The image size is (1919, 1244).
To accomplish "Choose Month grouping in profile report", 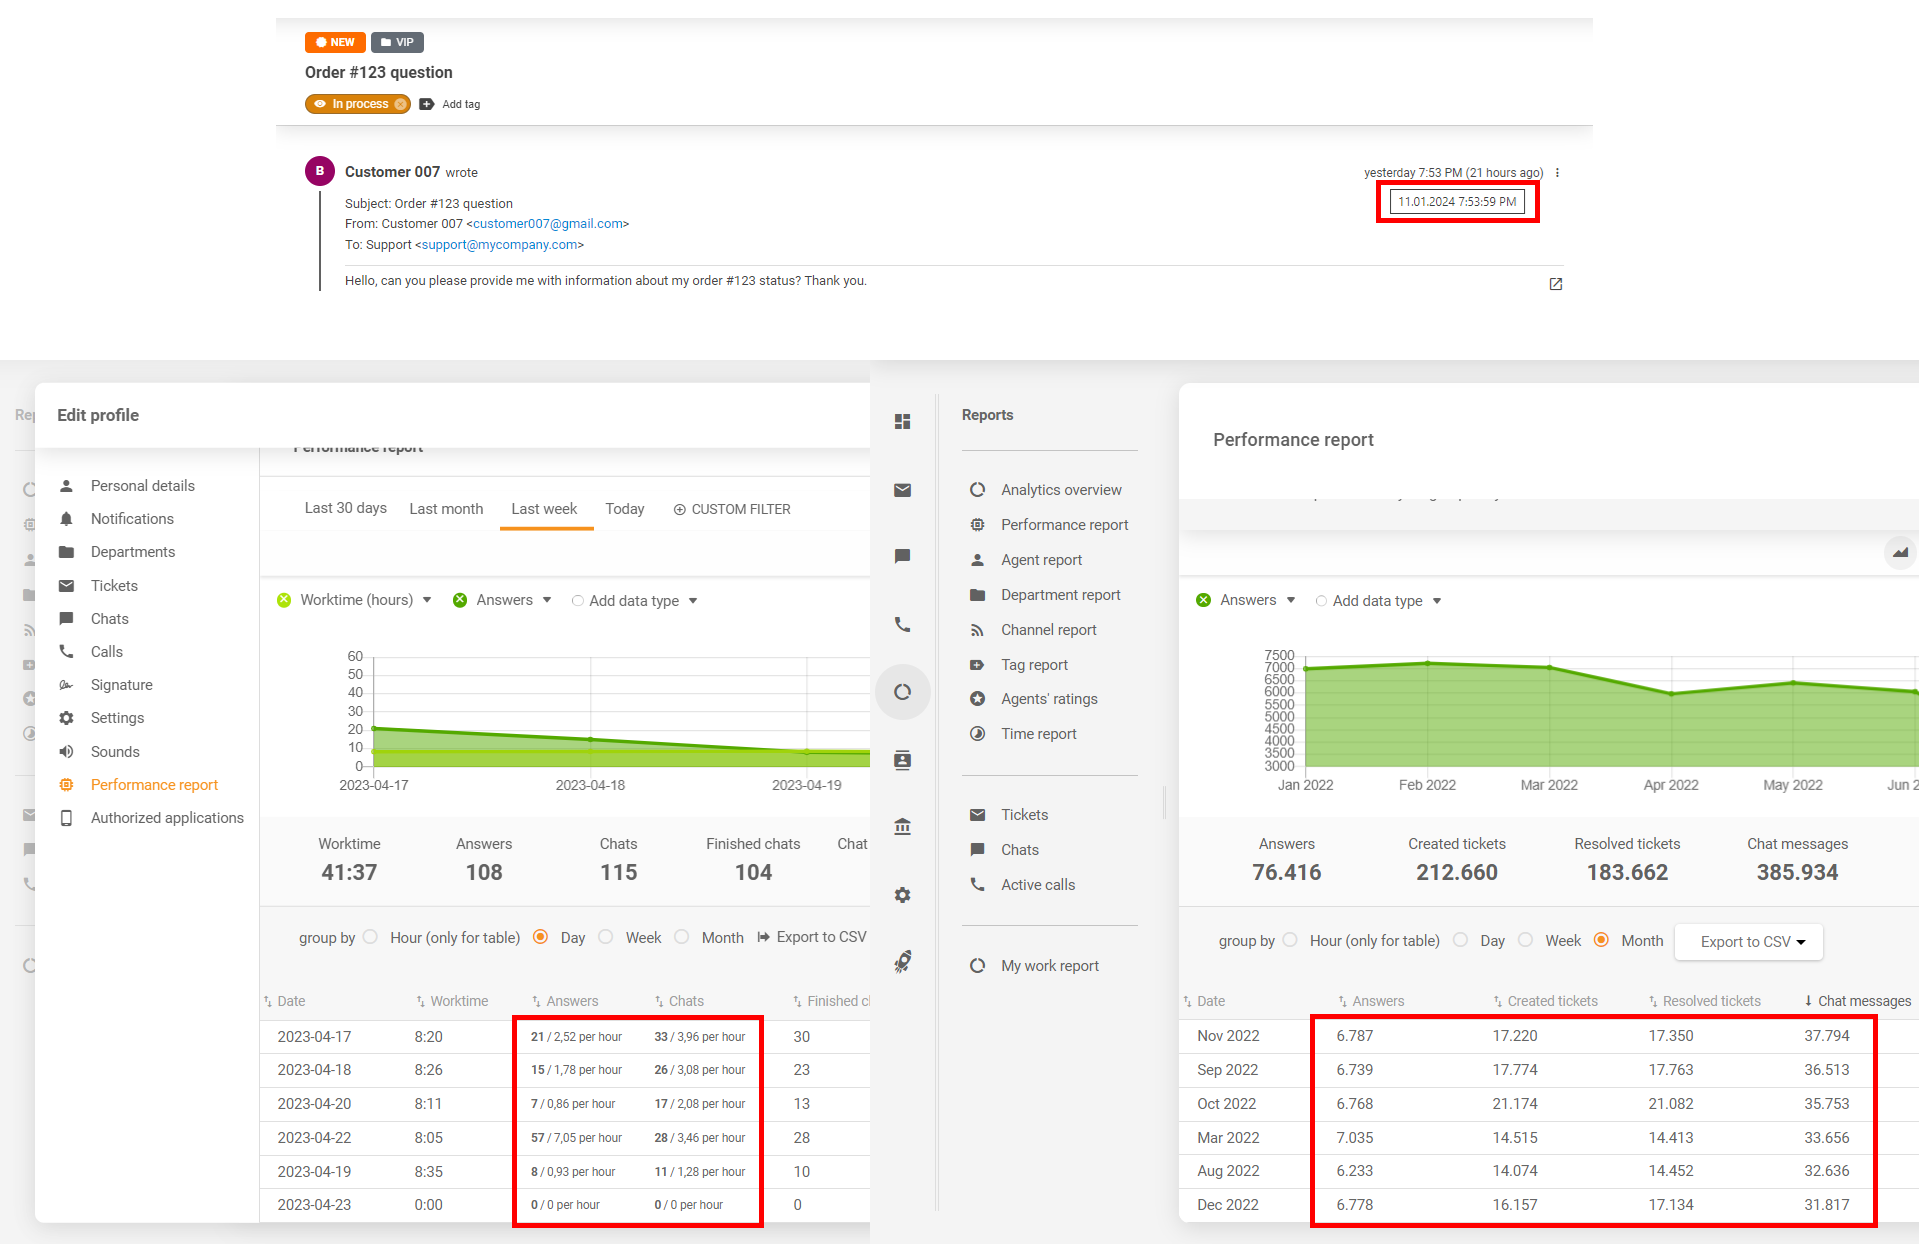I will coord(682,937).
